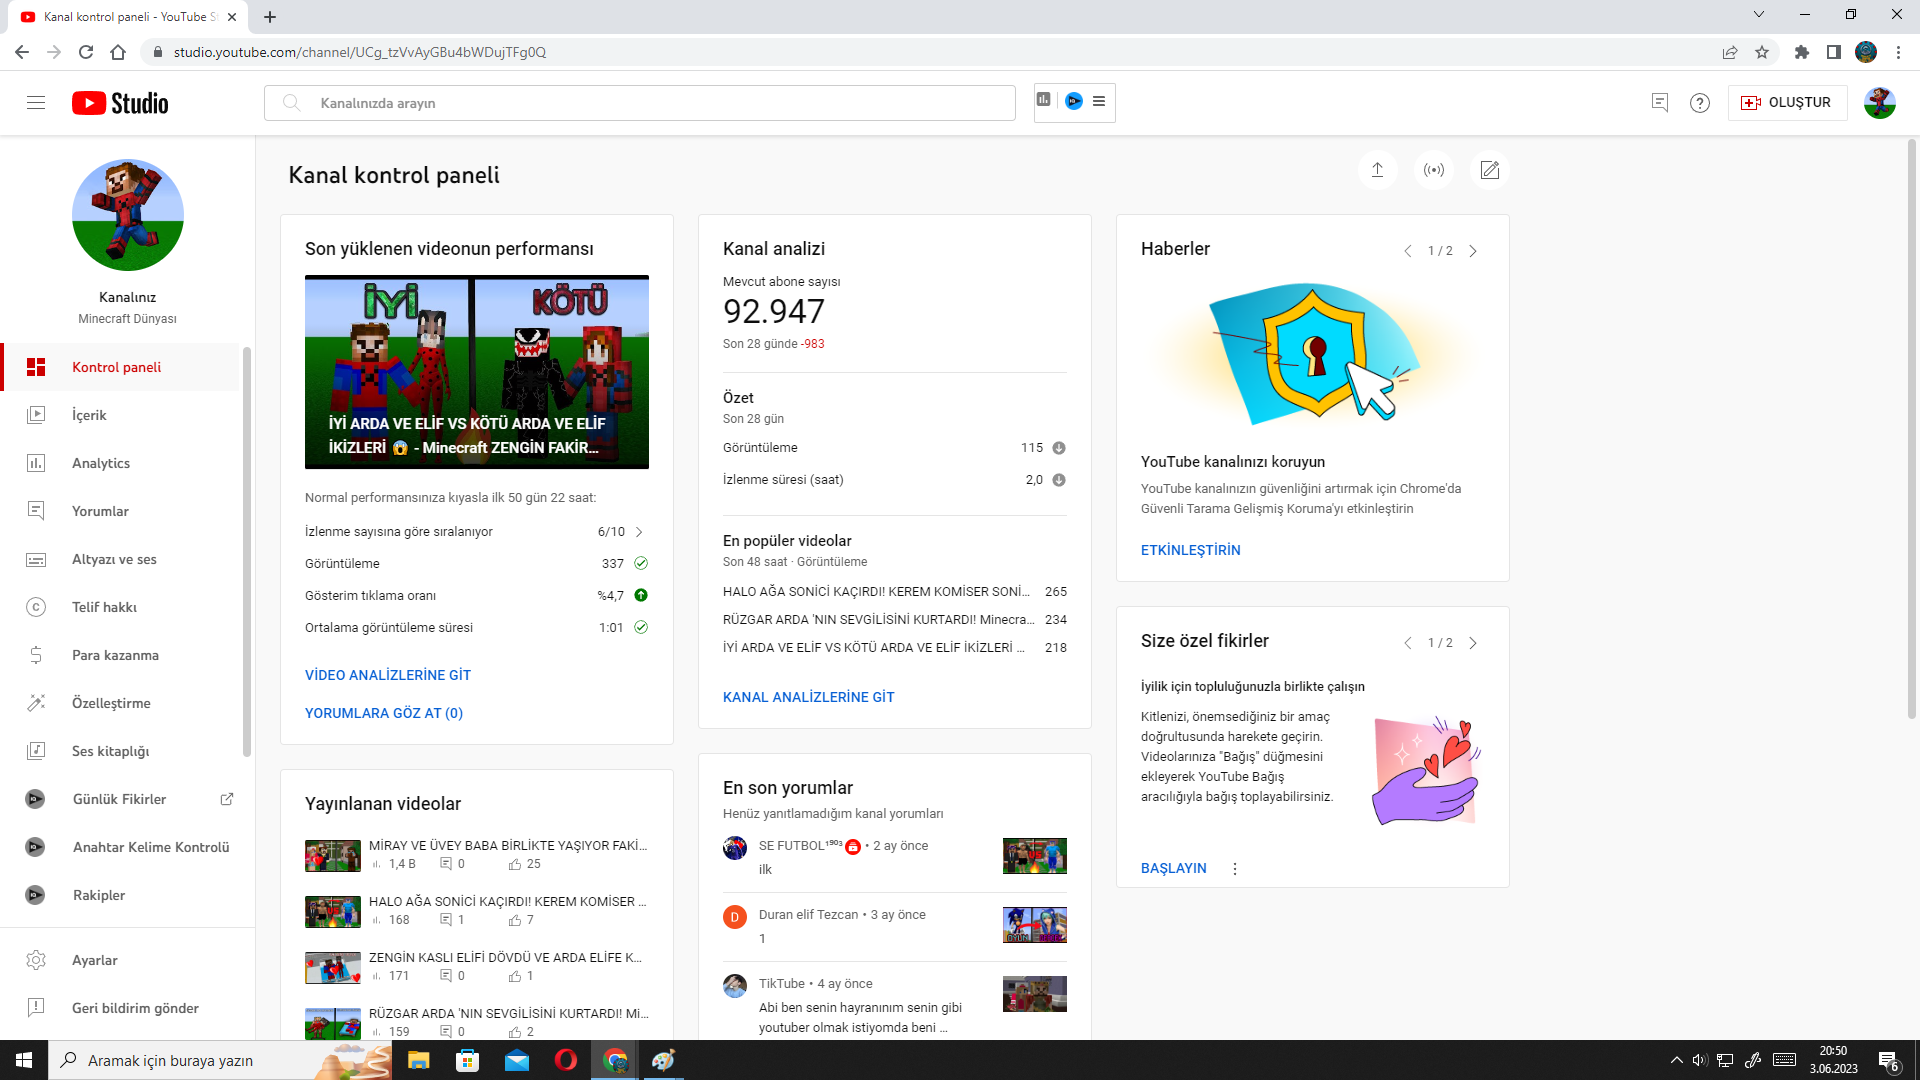Open Mail app from the taskbar
Viewport: 1920px width, 1080px height.
[x=517, y=1060]
